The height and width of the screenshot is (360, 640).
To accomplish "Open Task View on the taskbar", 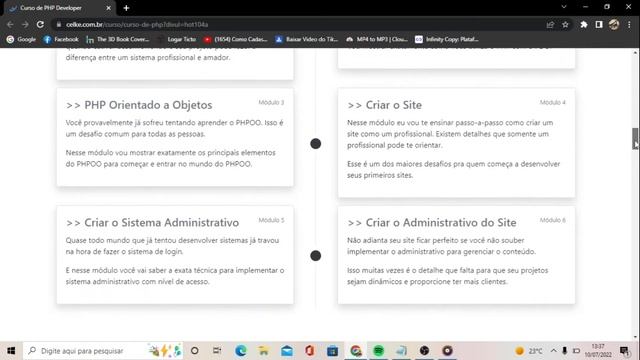I will click(217, 351).
